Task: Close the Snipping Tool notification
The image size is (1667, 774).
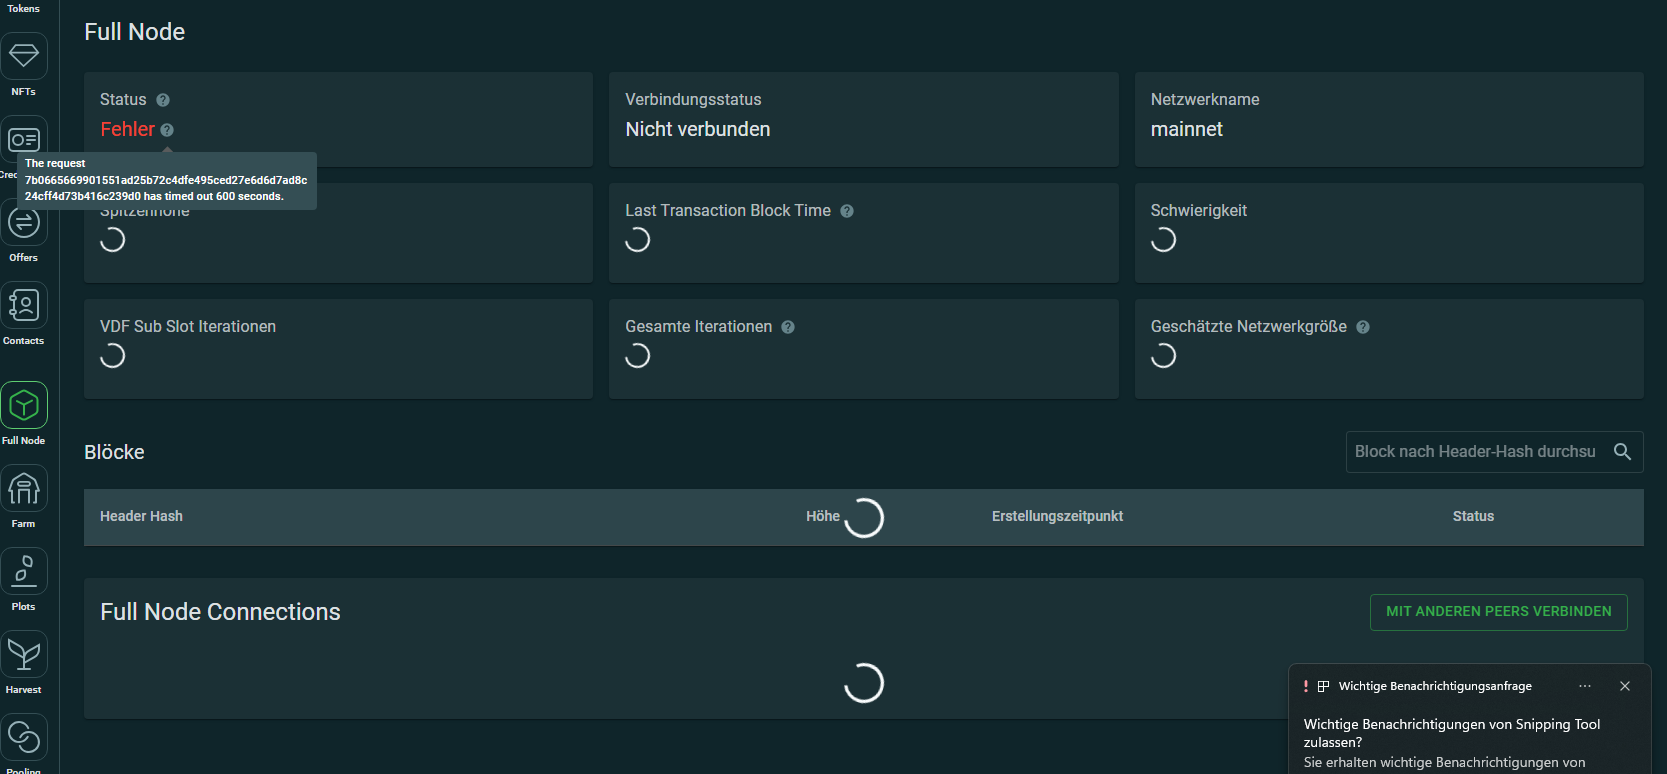Action: pyautogui.click(x=1625, y=686)
